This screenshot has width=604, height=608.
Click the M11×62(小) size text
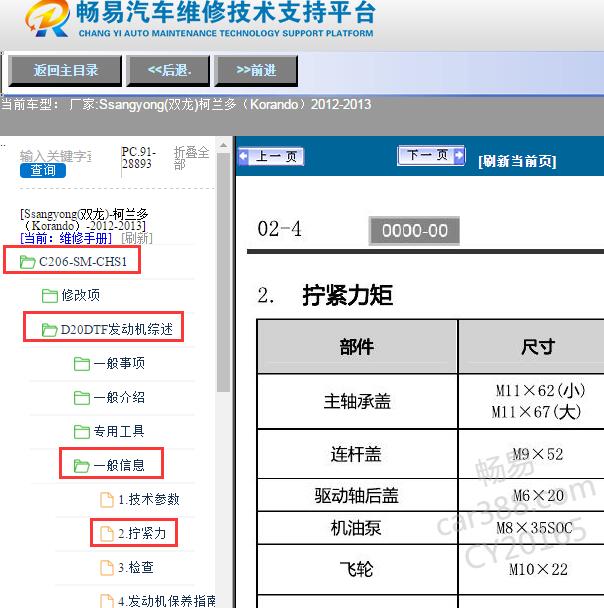click(x=540, y=390)
